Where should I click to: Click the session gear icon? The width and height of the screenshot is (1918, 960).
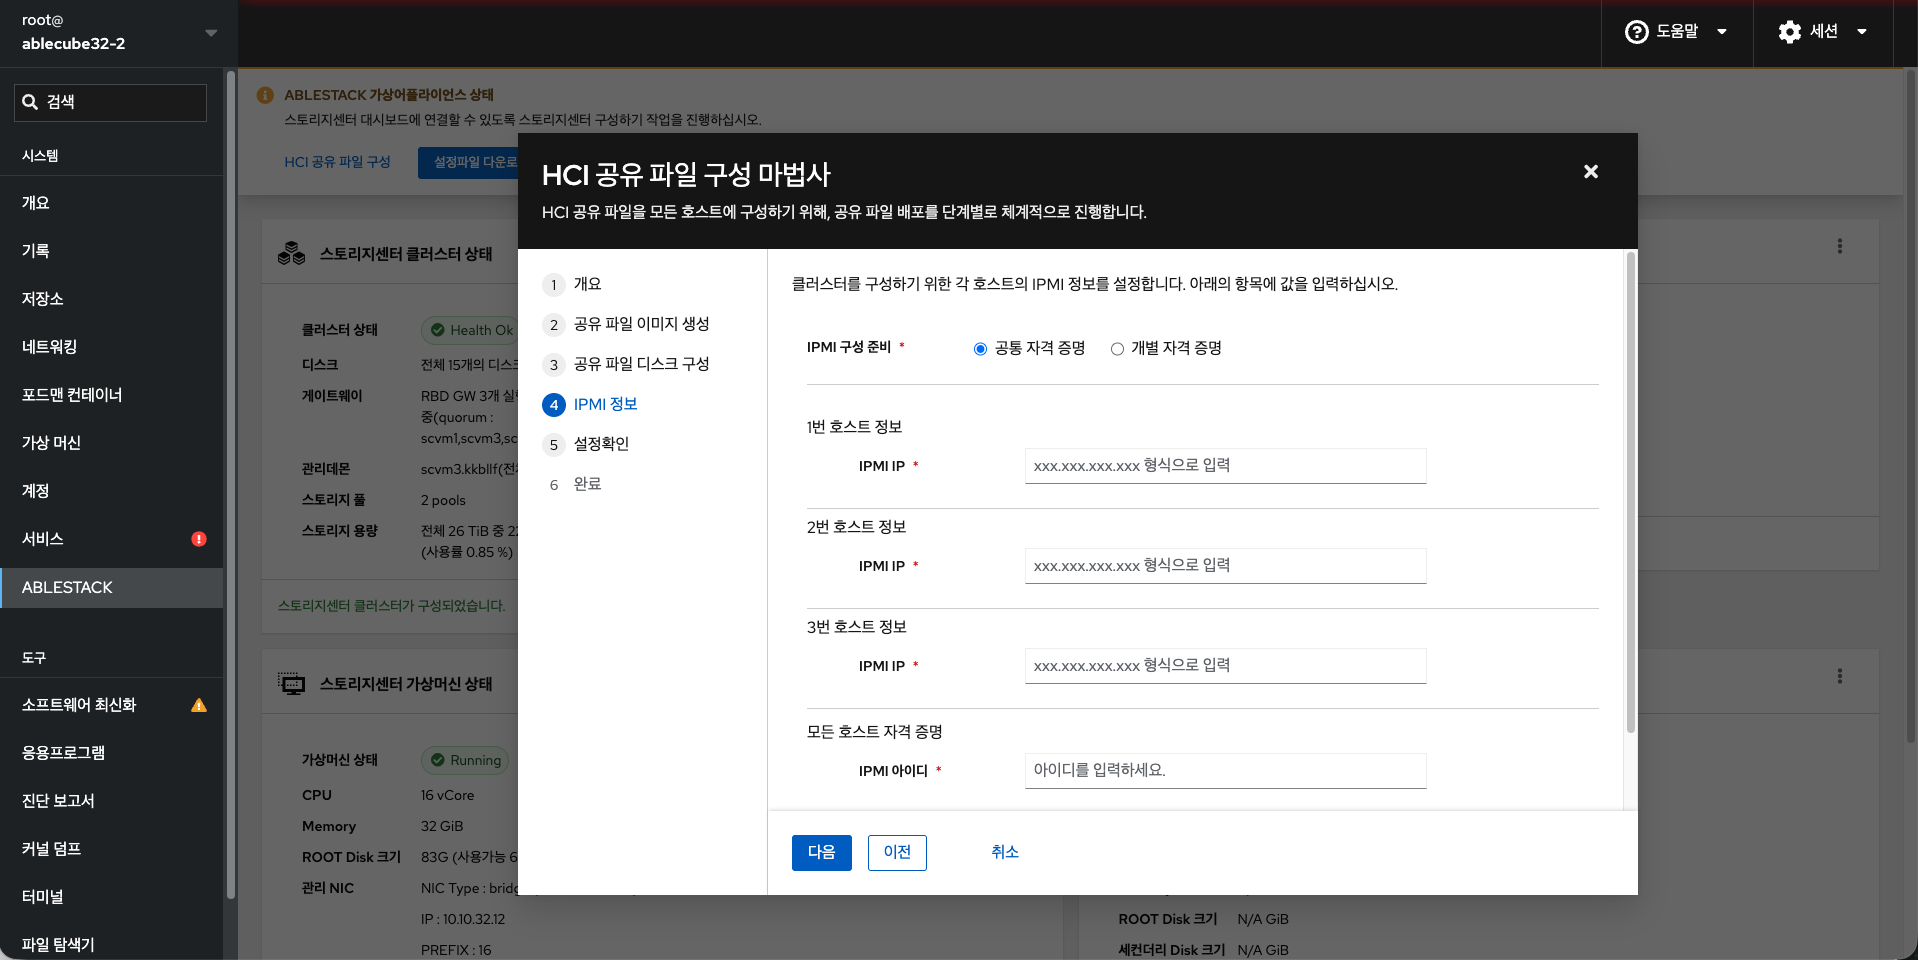coord(1789,32)
